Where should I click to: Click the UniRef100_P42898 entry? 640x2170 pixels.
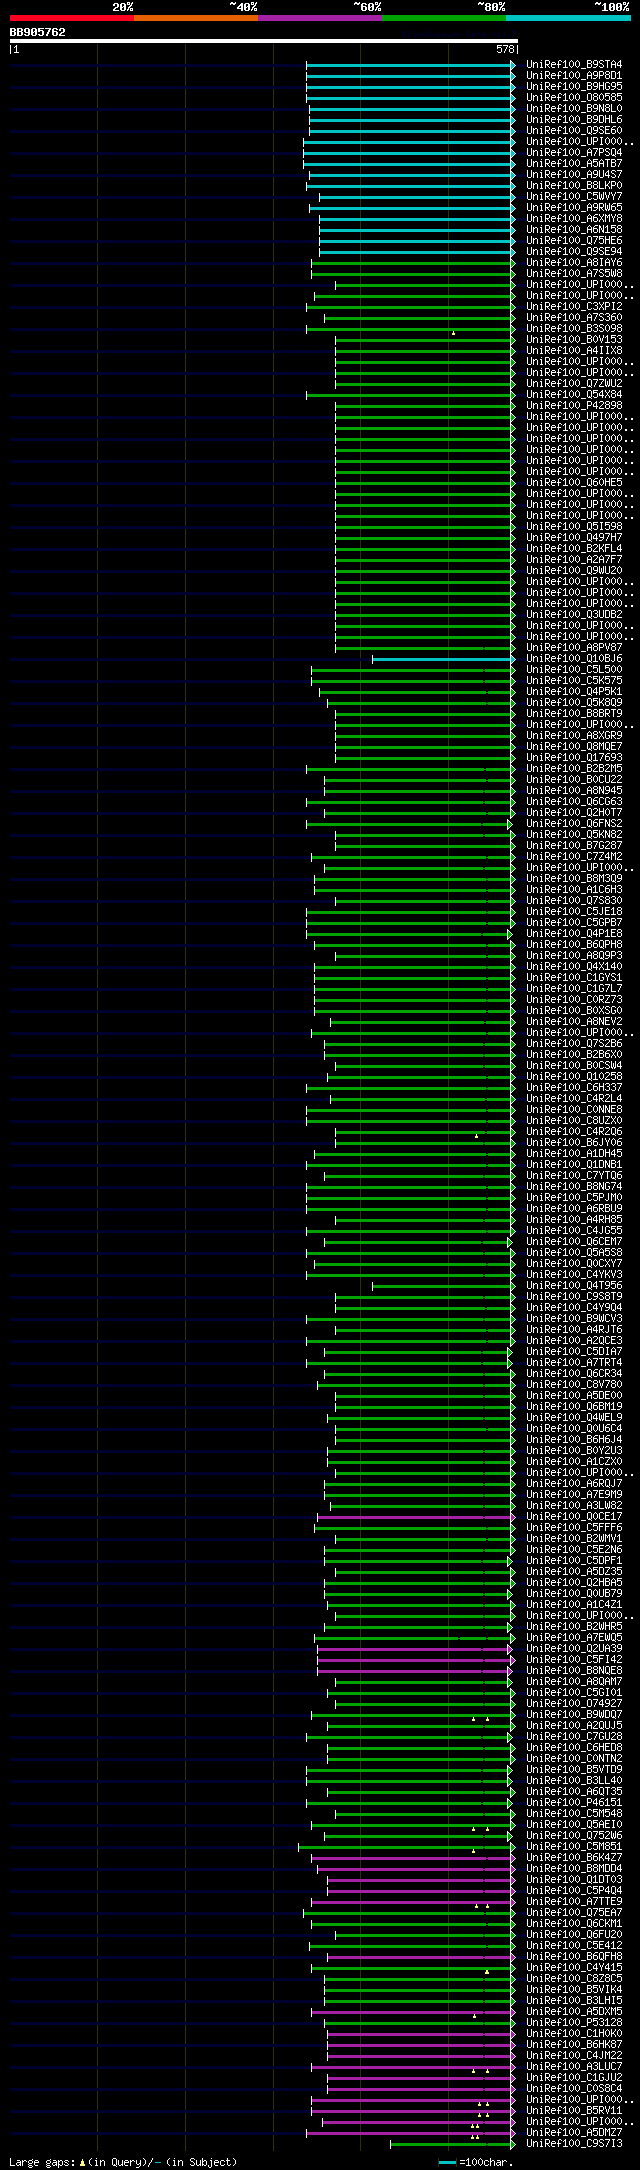pyautogui.click(x=574, y=406)
